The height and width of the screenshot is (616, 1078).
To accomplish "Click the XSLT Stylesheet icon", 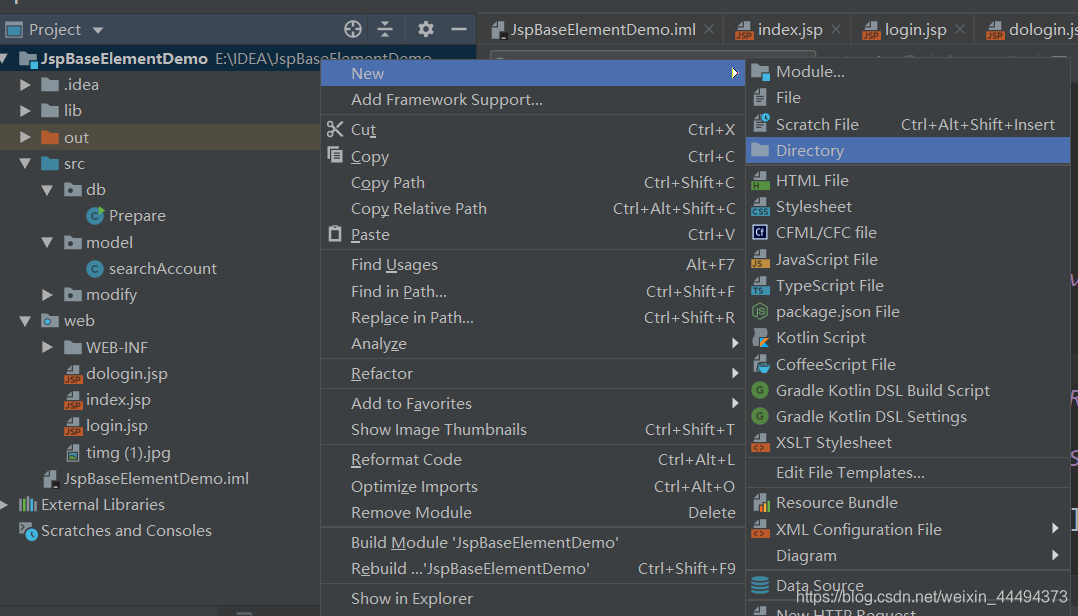I will [760, 443].
